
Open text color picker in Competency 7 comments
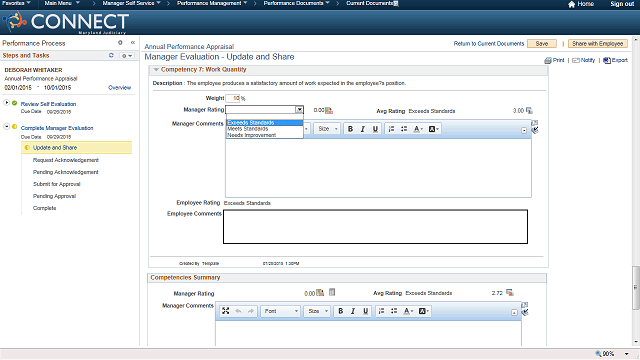(418, 129)
